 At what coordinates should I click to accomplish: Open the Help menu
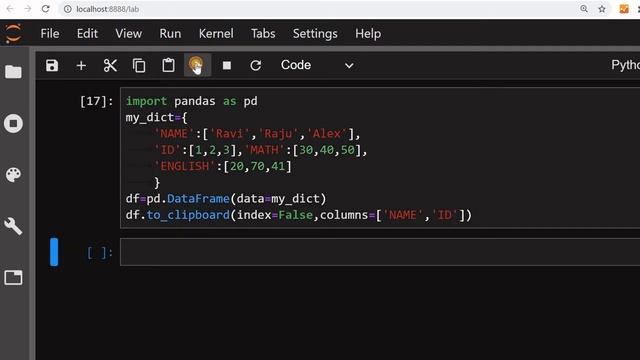(x=368, y=33)
